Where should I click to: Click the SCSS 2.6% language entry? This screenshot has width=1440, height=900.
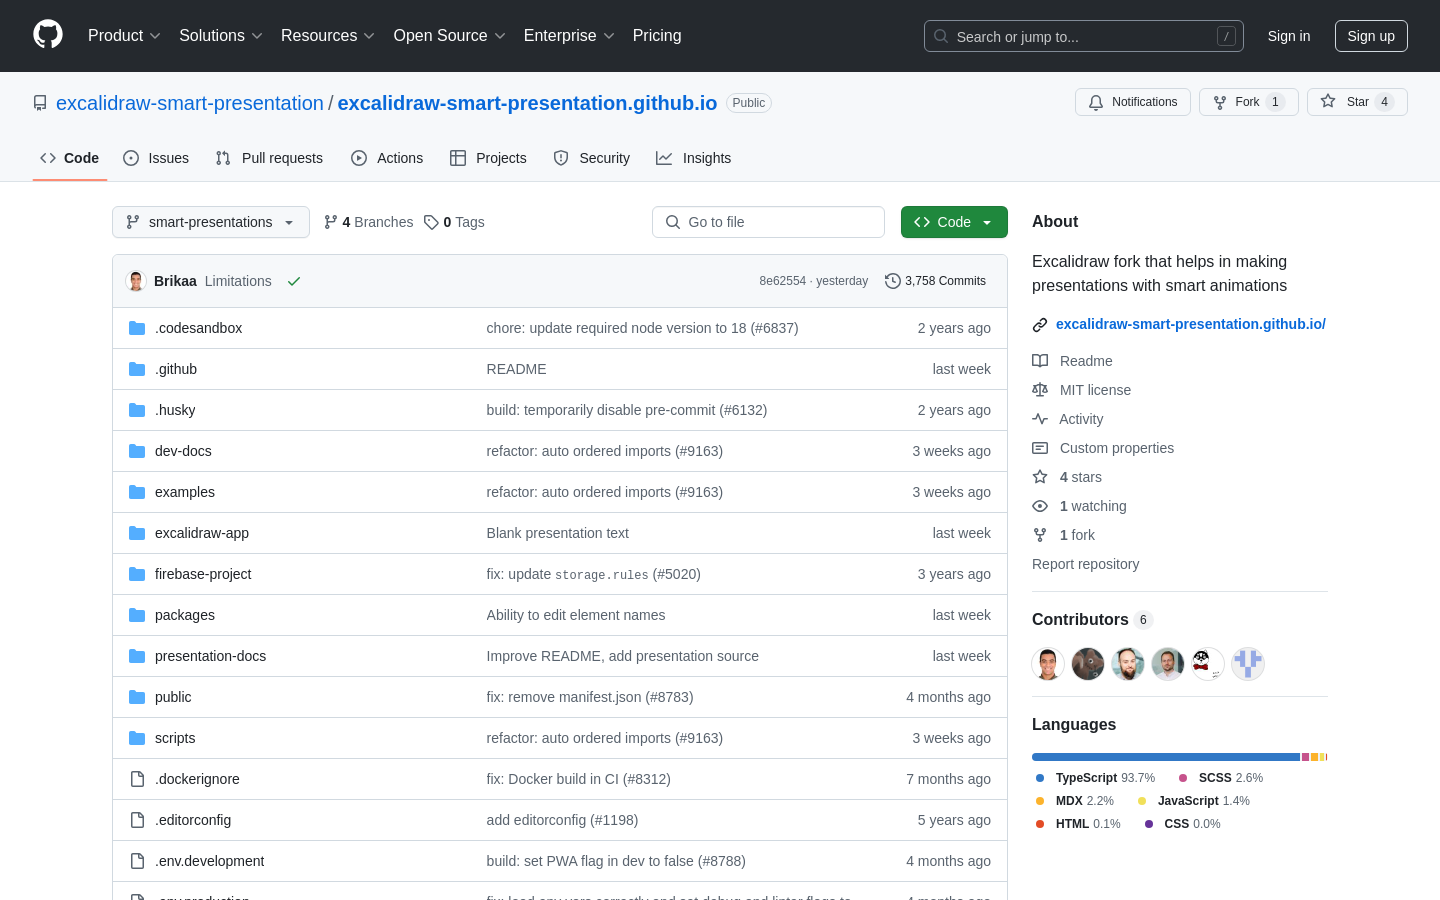pos(1221,778)
